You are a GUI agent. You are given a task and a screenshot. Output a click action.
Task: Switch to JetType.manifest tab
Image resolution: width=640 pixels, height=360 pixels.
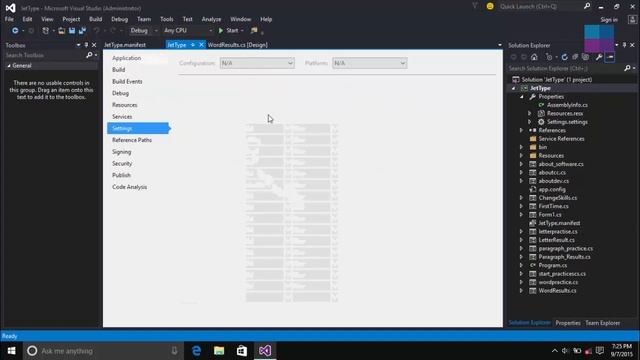125,45
